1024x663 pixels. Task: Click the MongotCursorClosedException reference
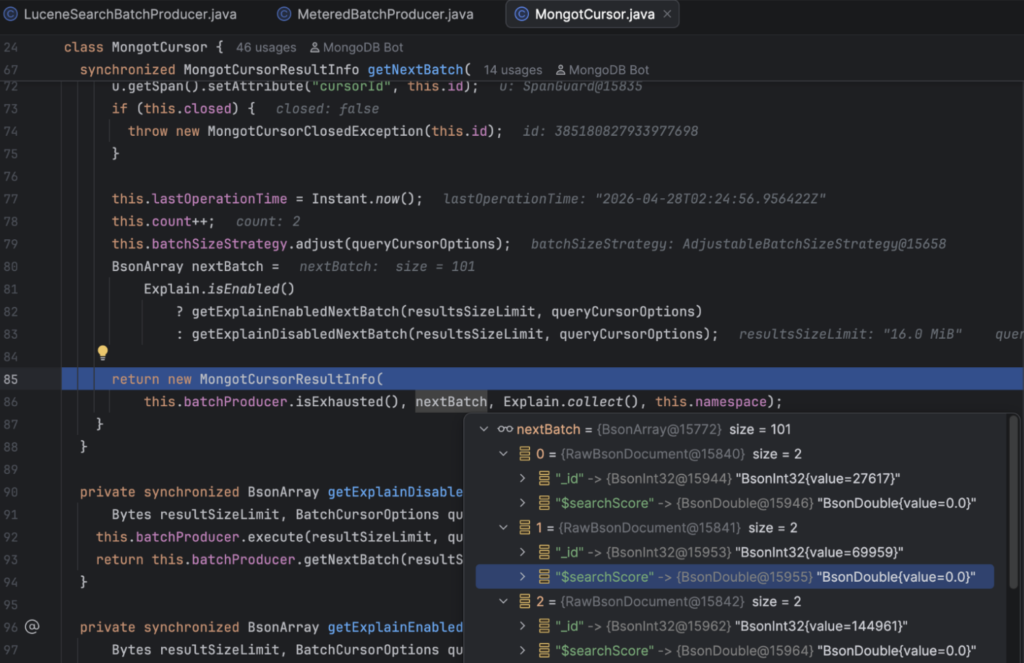(x=315, y=131)
